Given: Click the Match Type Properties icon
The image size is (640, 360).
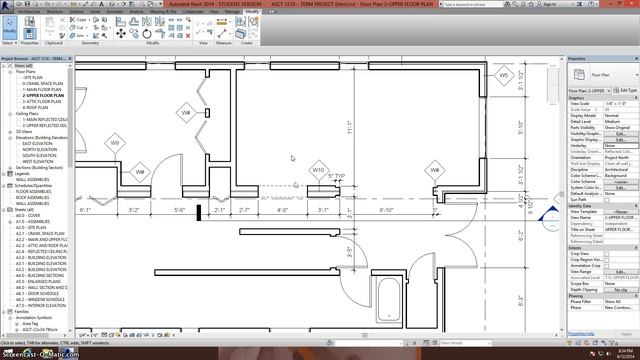Looking at the screenshot, I should tap(62, 36).
